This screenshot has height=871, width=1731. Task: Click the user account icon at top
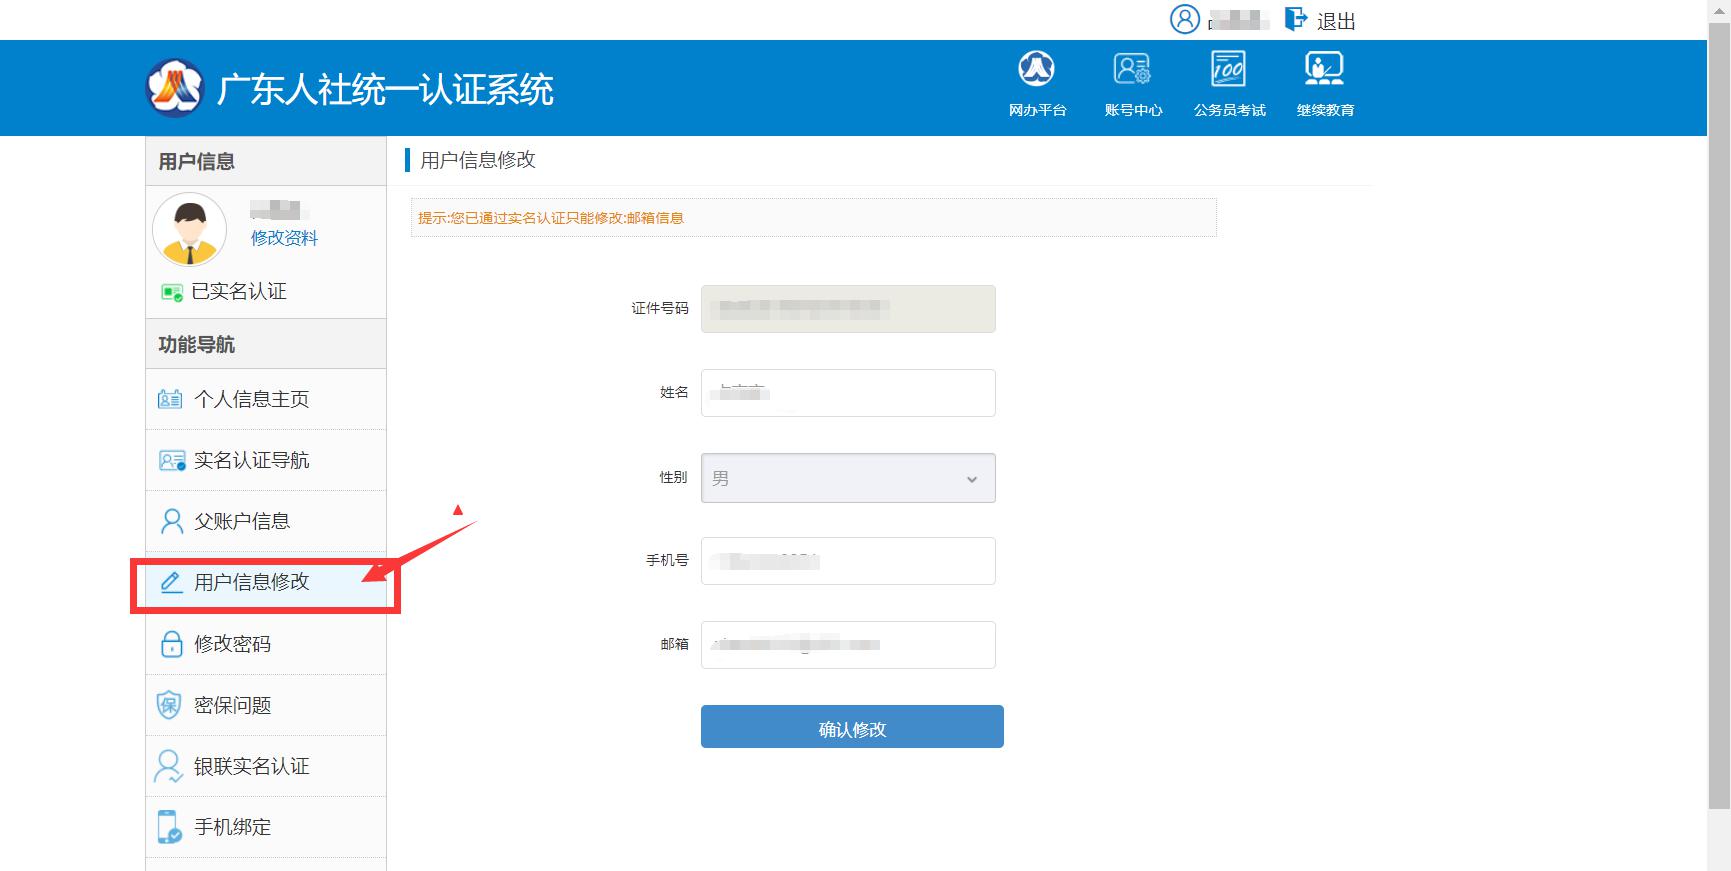[1185, 19]
